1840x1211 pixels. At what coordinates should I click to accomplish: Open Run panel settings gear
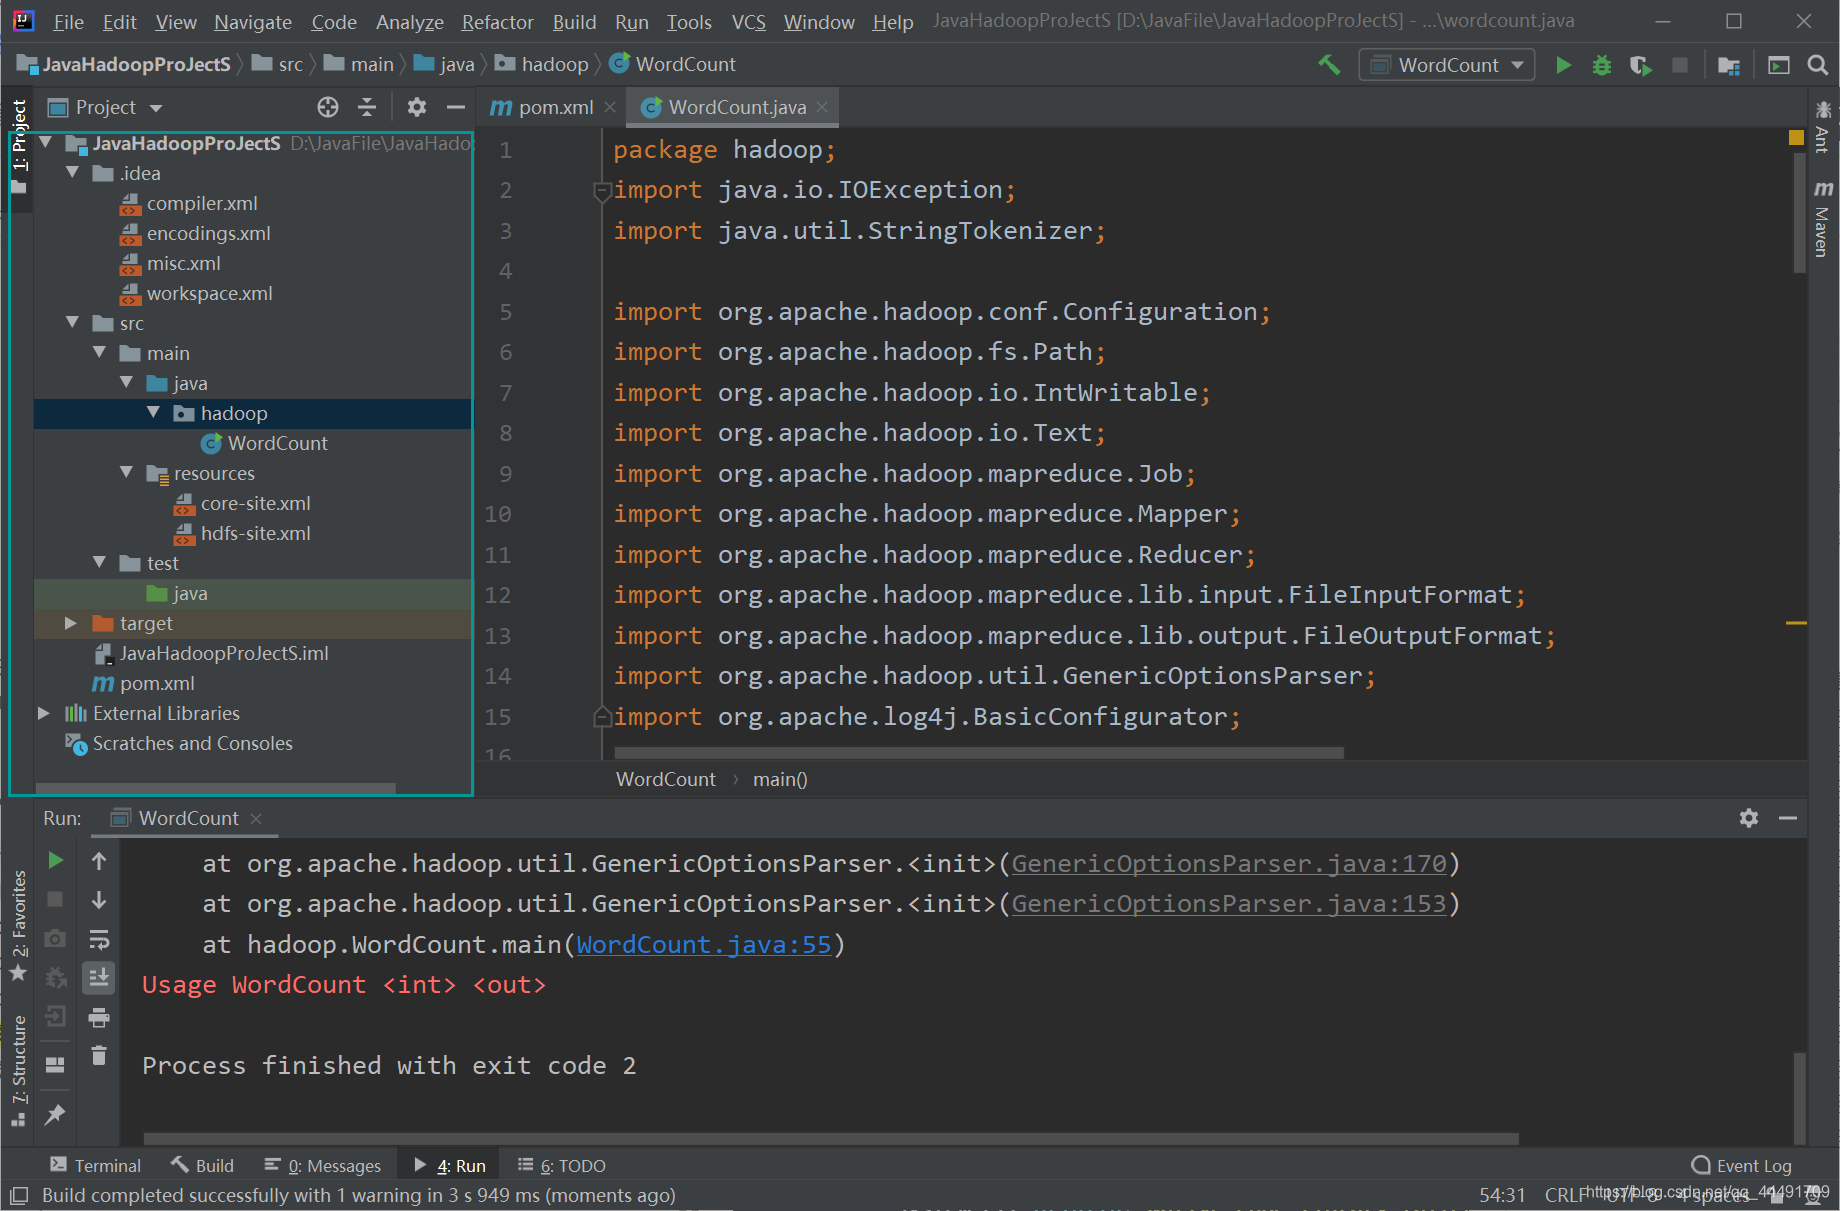(1749, 818)
